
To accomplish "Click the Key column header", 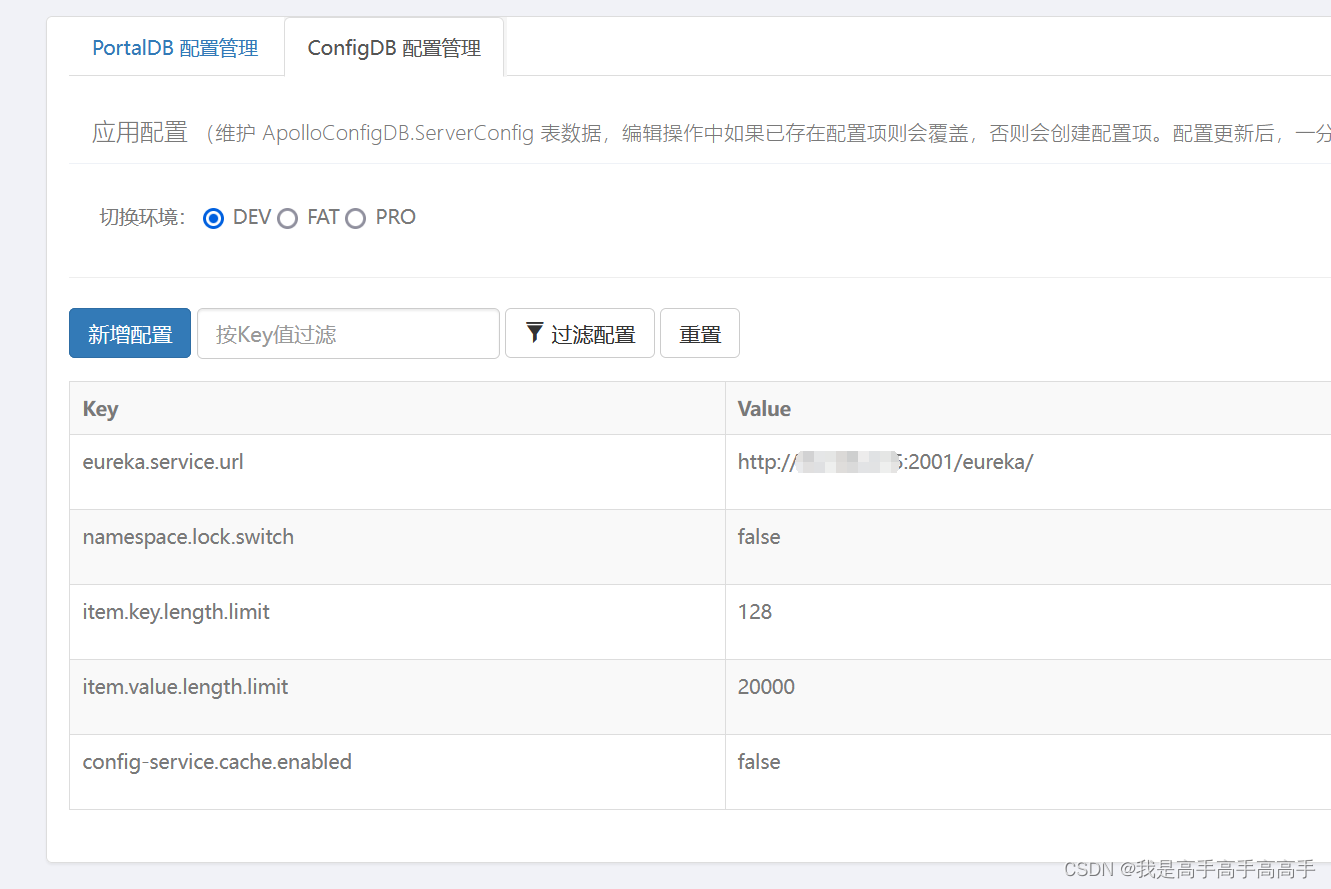I will [x=100, y=408].
